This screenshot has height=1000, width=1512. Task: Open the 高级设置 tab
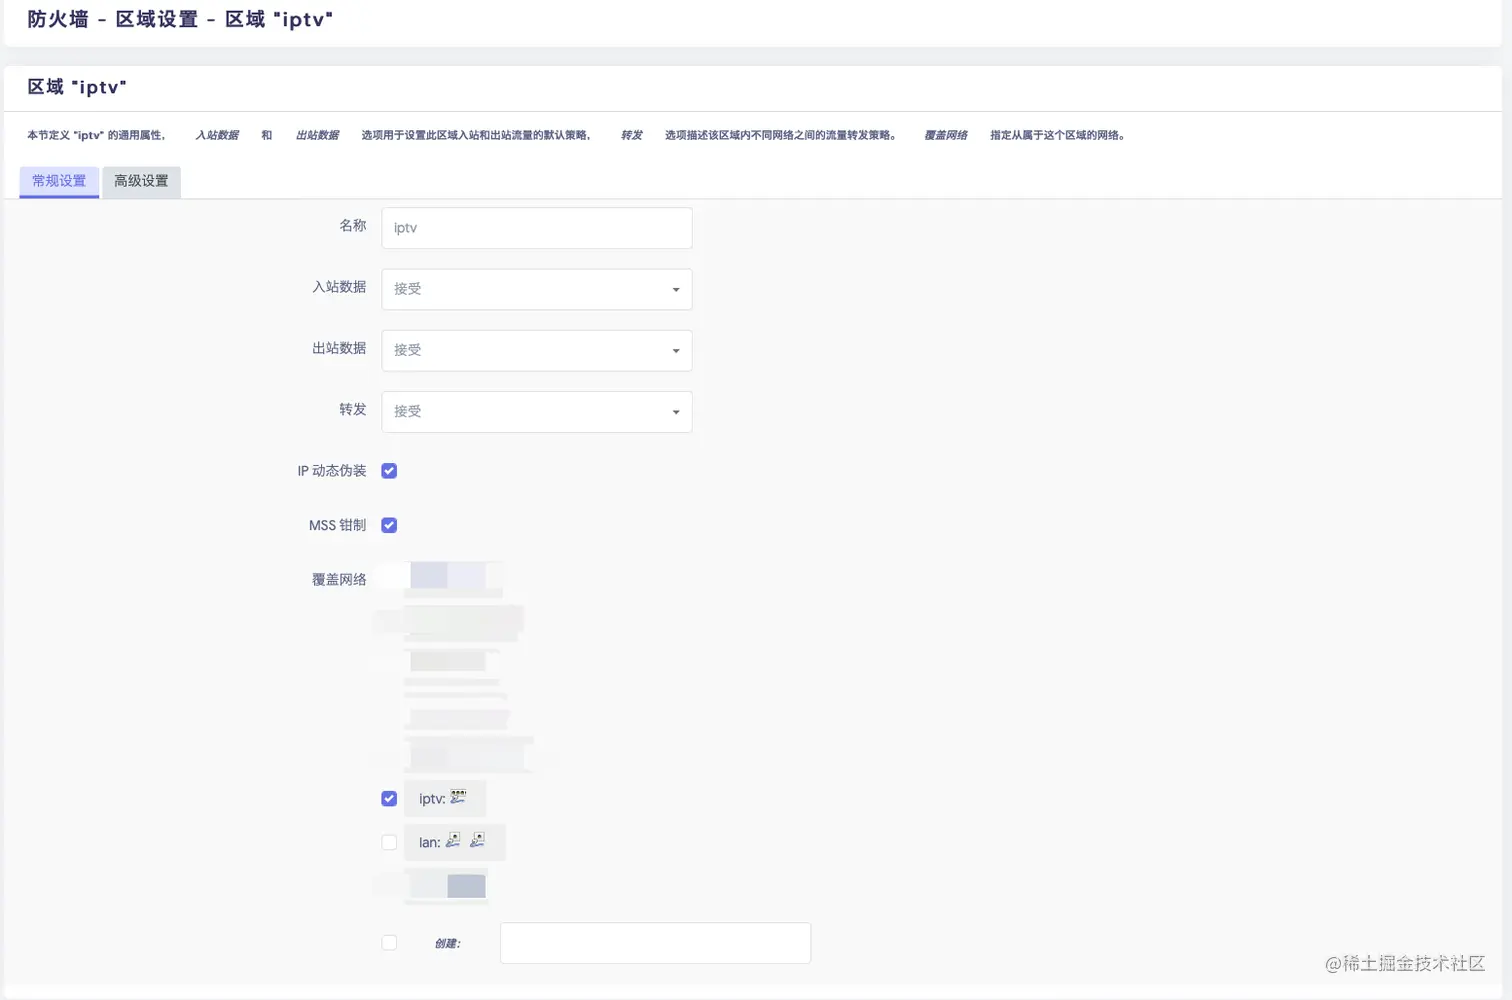[x=141, y=181]
